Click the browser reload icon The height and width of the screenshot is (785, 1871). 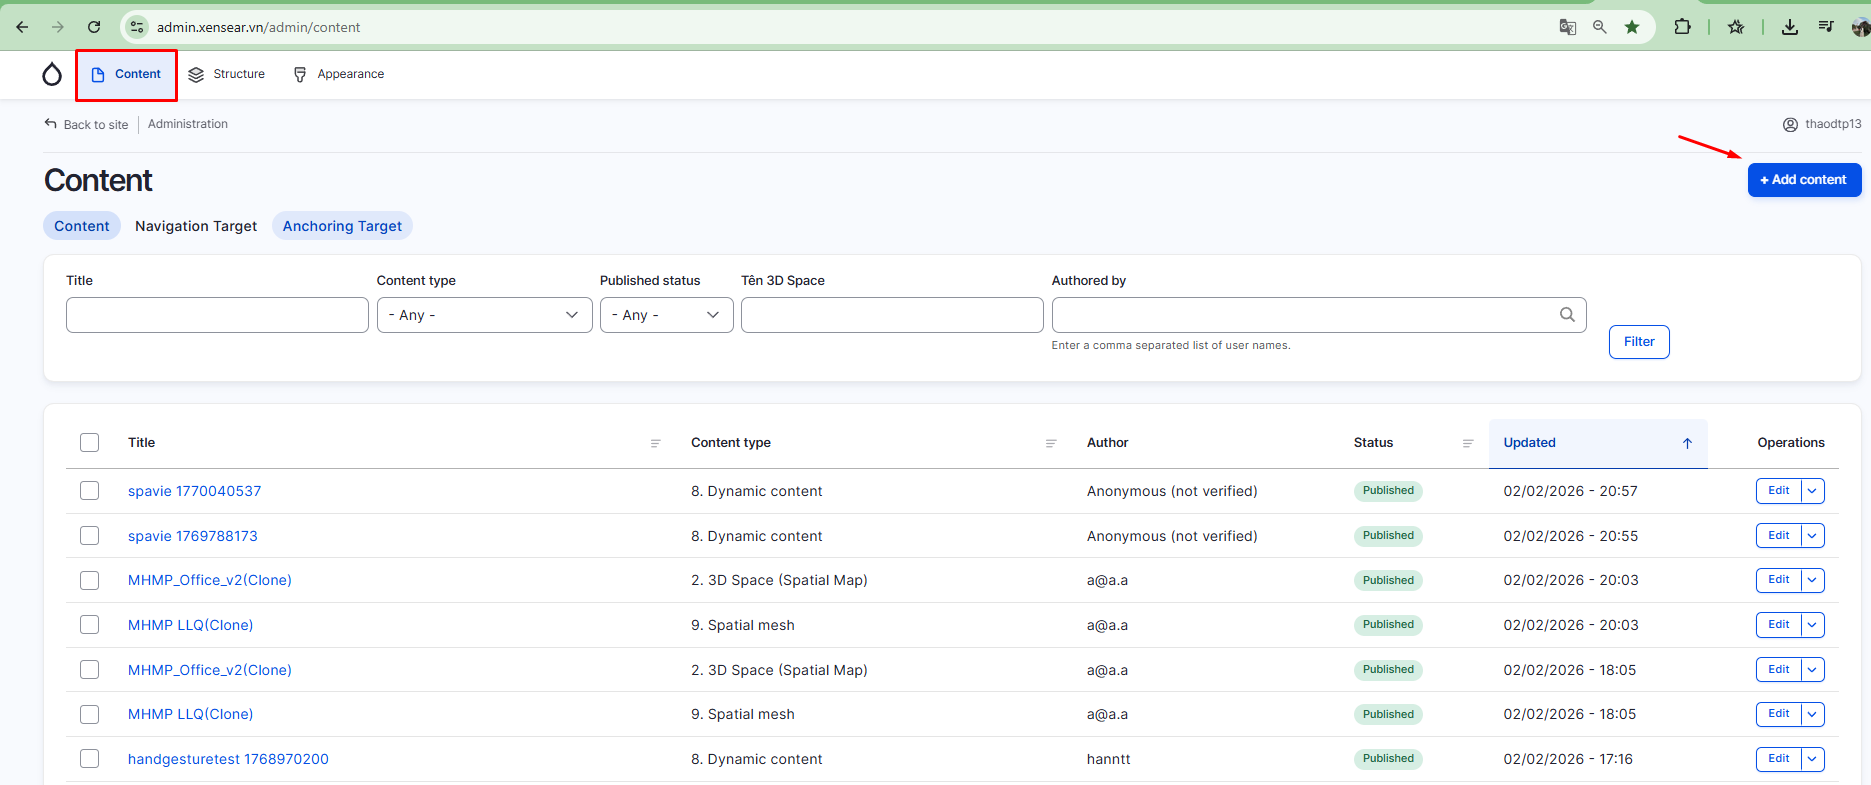coord(94,27)
